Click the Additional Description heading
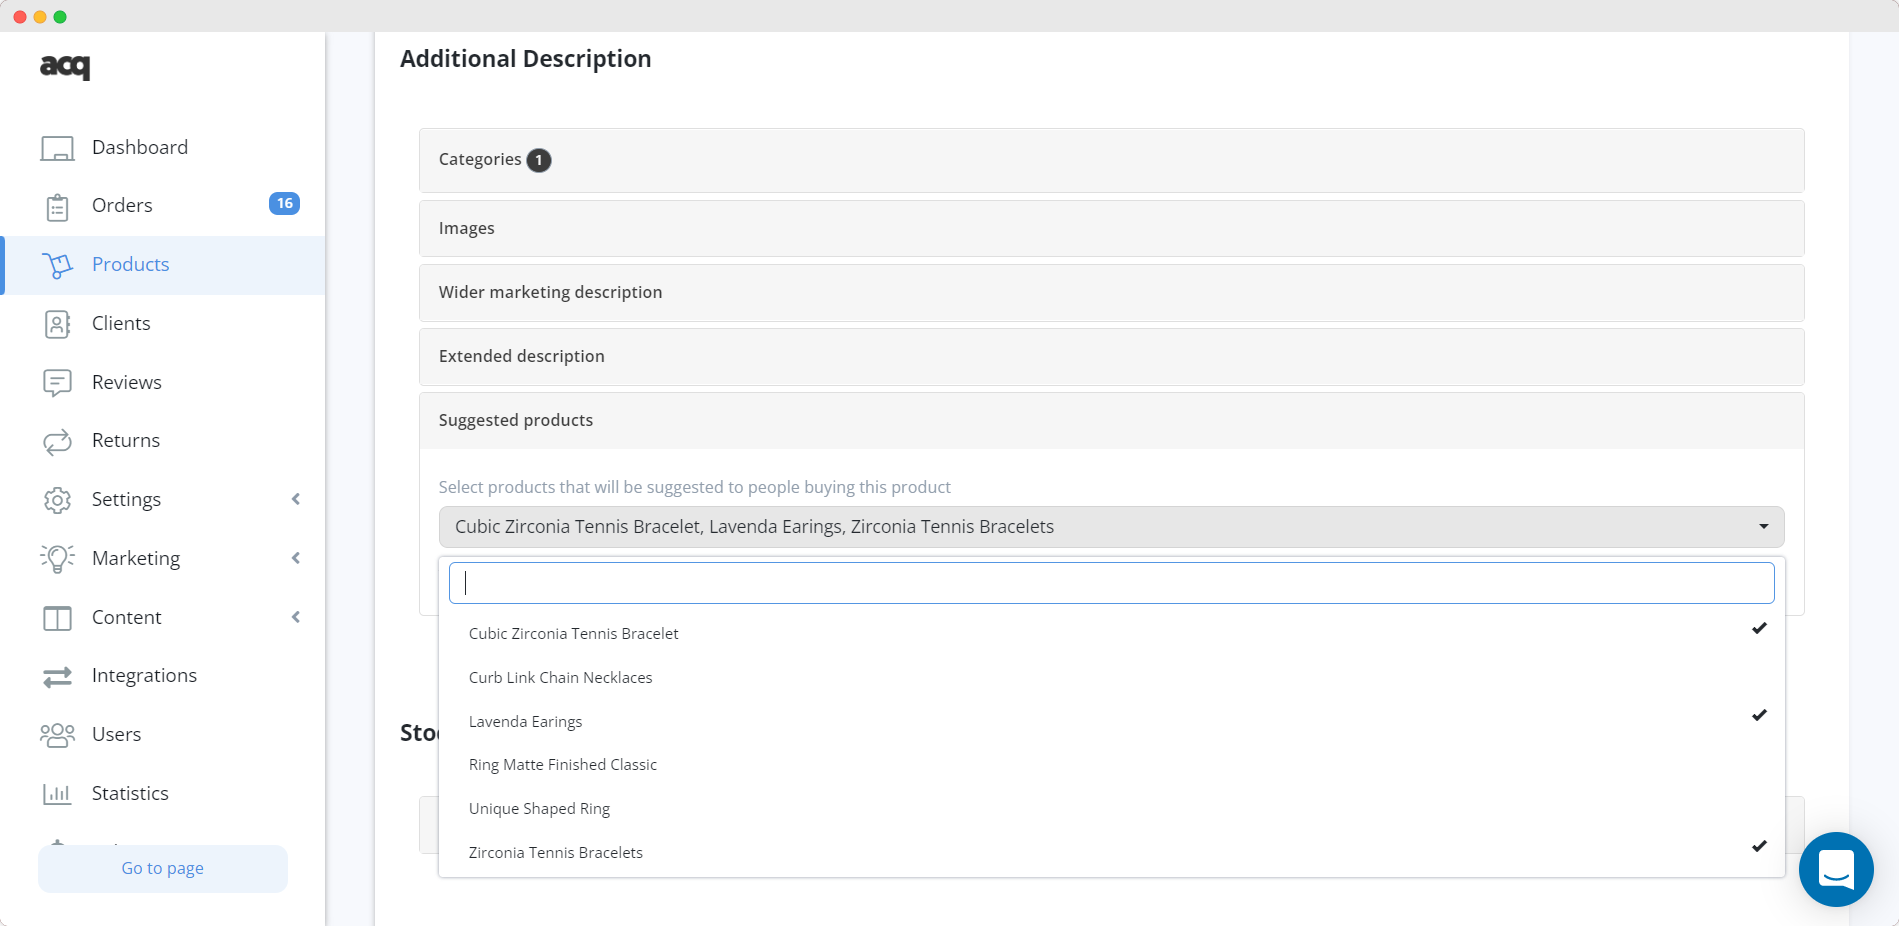Image resolution: width=1899 pixels, height=926 pixels. pyautogui.click(x=526, y=59)
